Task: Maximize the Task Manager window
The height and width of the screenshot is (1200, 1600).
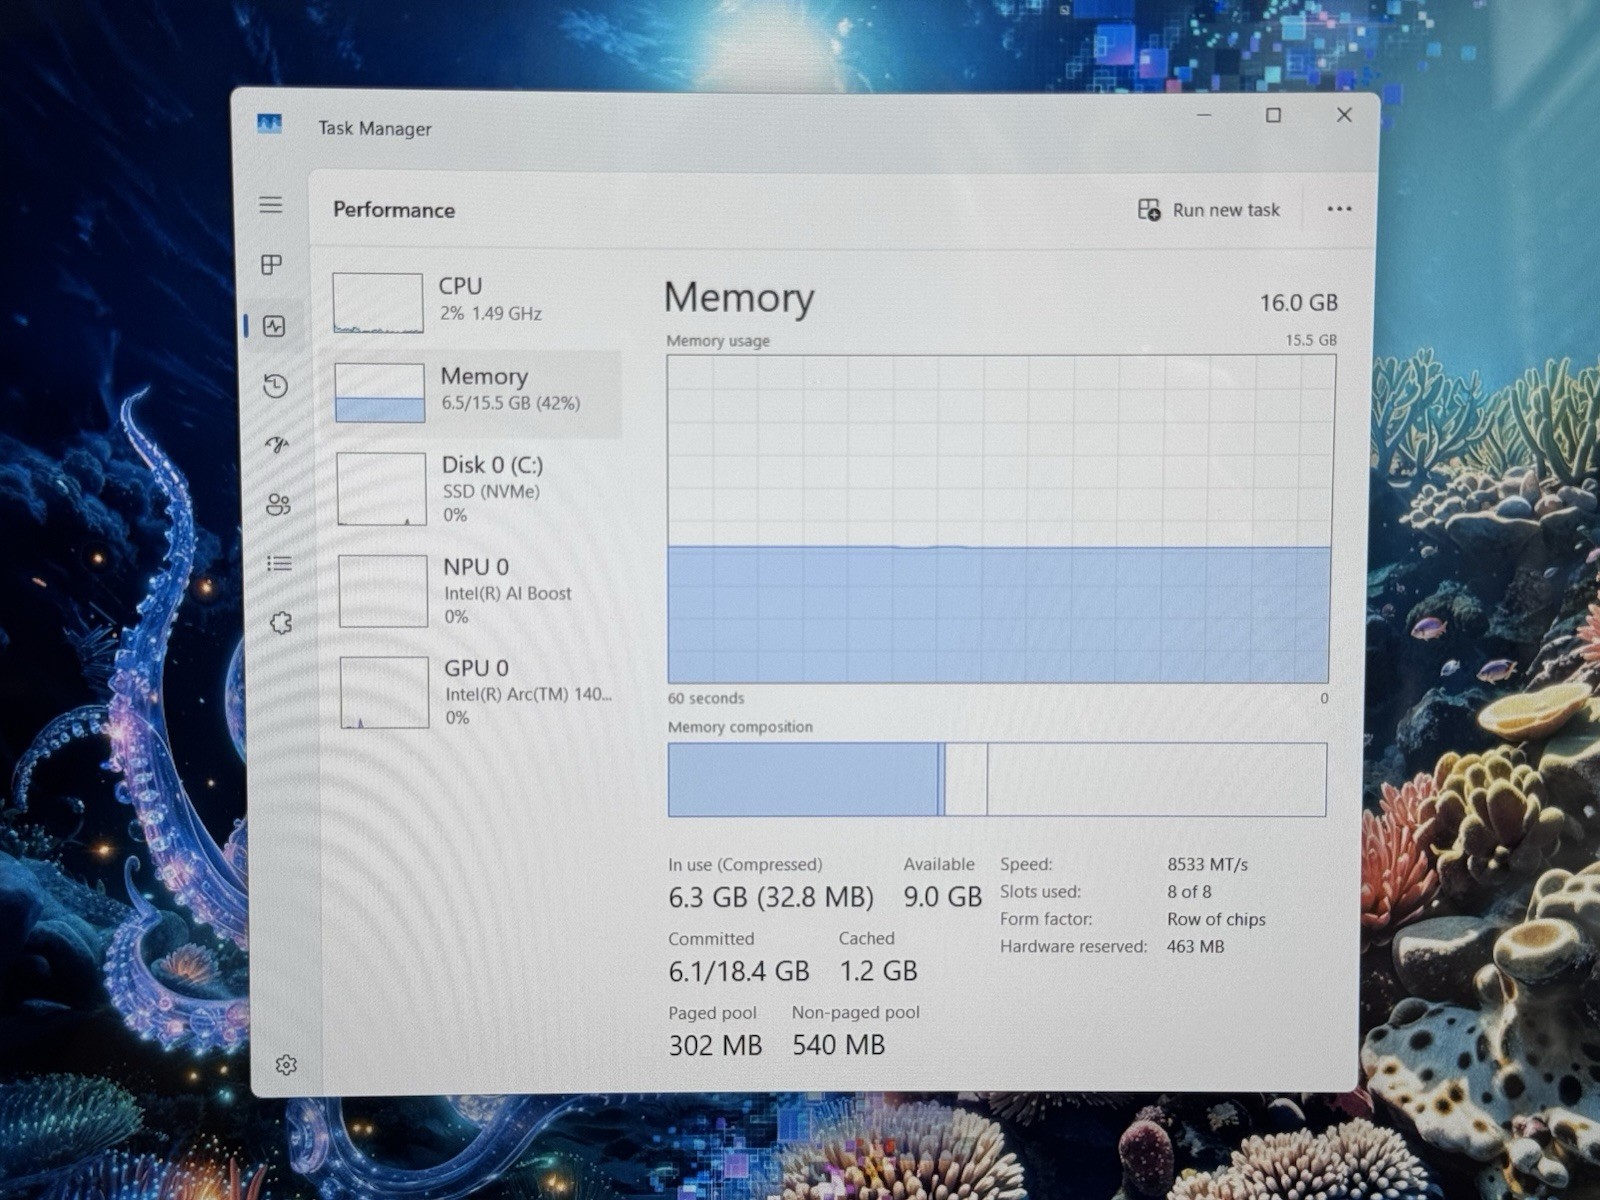Action: 1273,115
